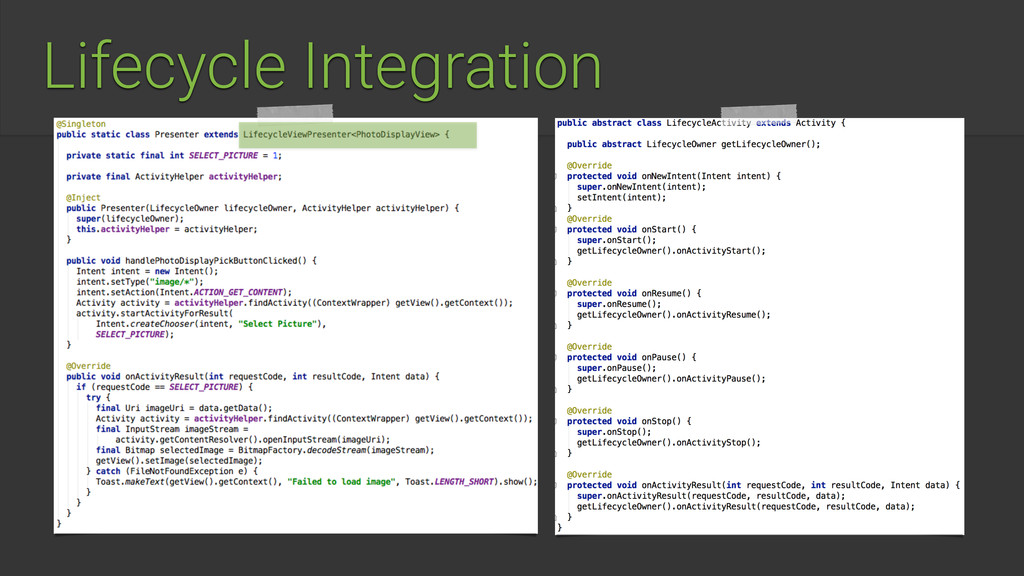The height and width of the screenshot is (576, 1024).
Task: Click the LifecycleActivity class declaration line
Action: tap(701, 123)
